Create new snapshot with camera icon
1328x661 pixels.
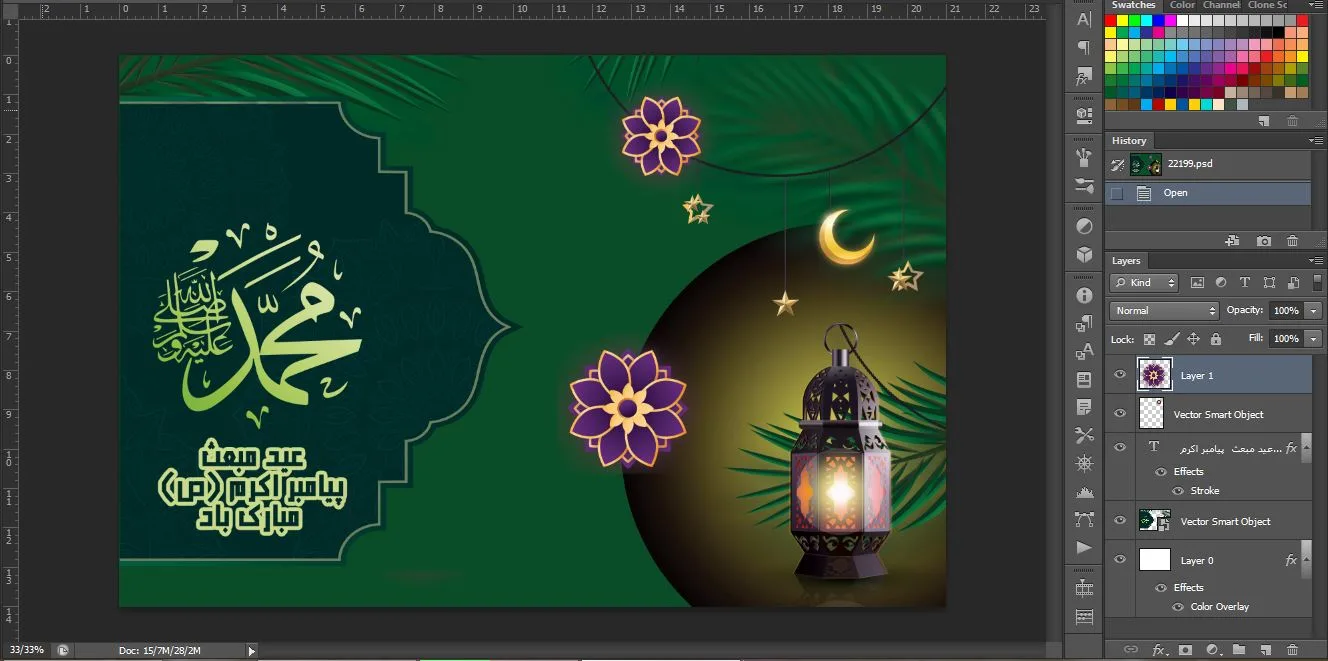click(x=1264, y=241)
